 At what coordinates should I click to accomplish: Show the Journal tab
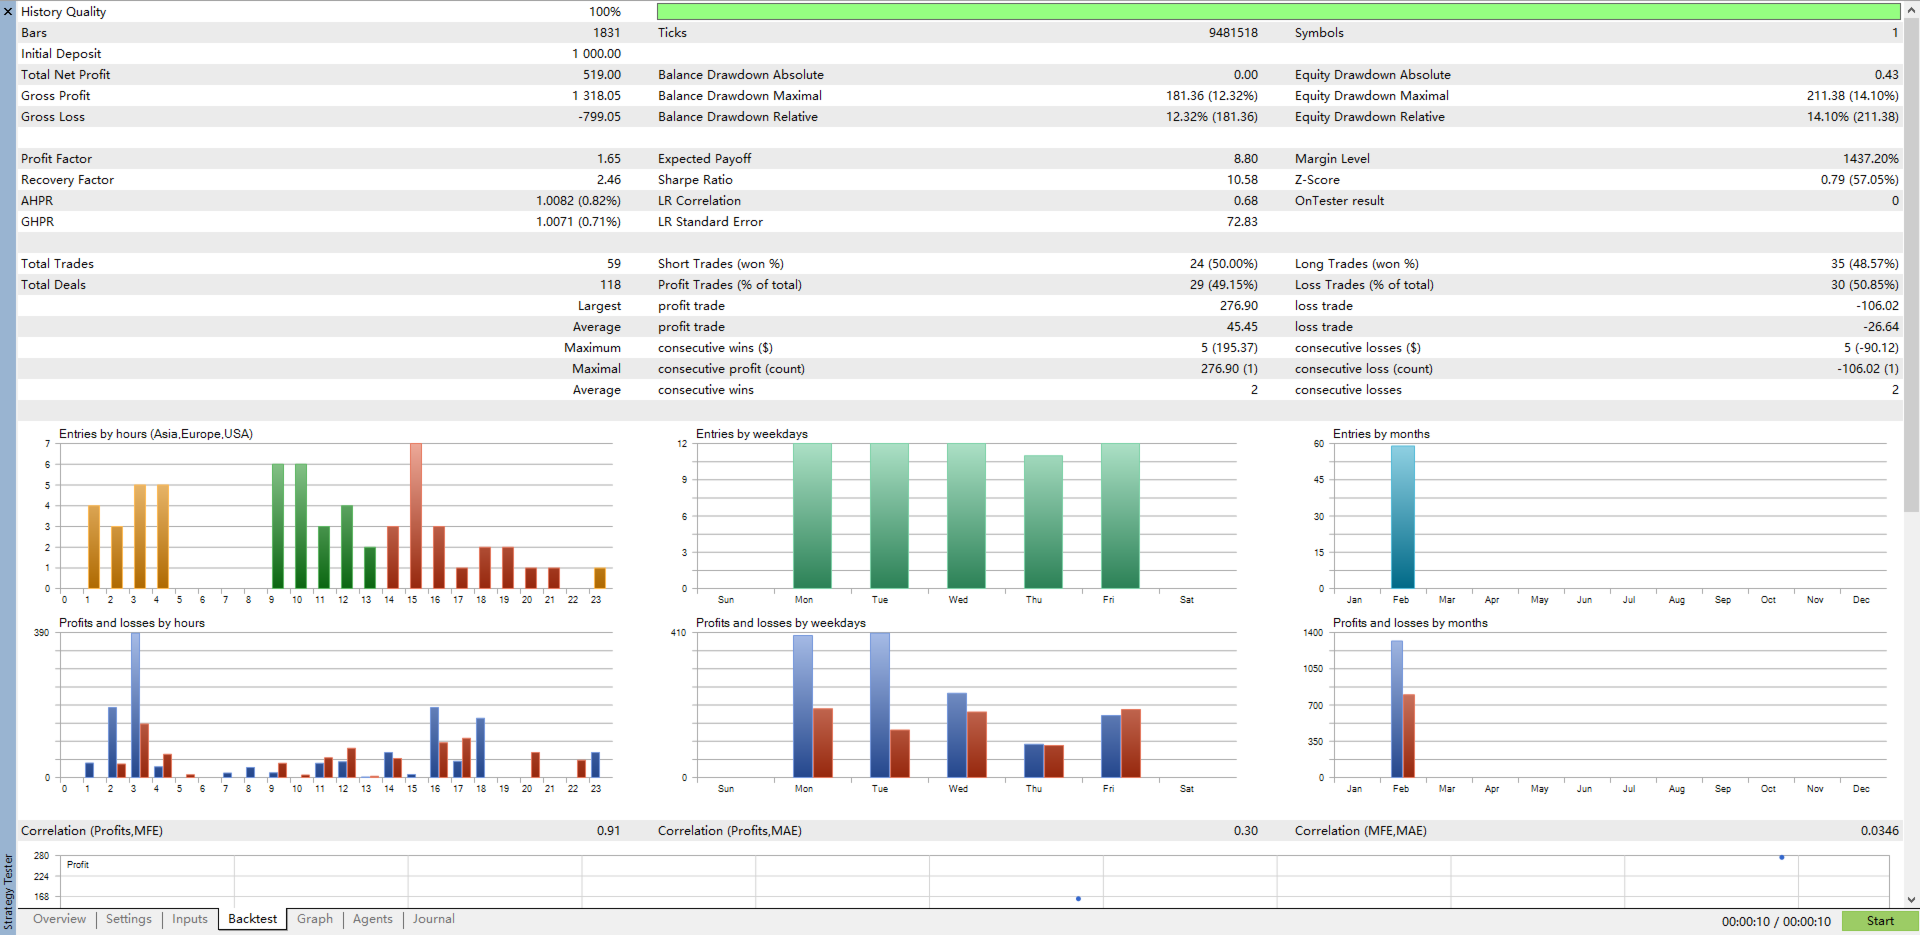433,919
